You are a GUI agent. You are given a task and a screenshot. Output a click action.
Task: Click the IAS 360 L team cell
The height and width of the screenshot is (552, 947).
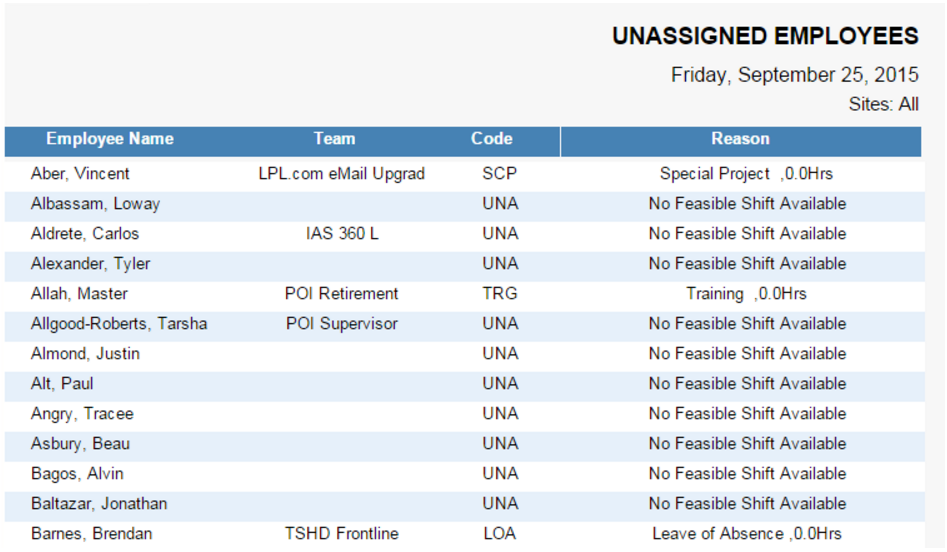[342, 234]
